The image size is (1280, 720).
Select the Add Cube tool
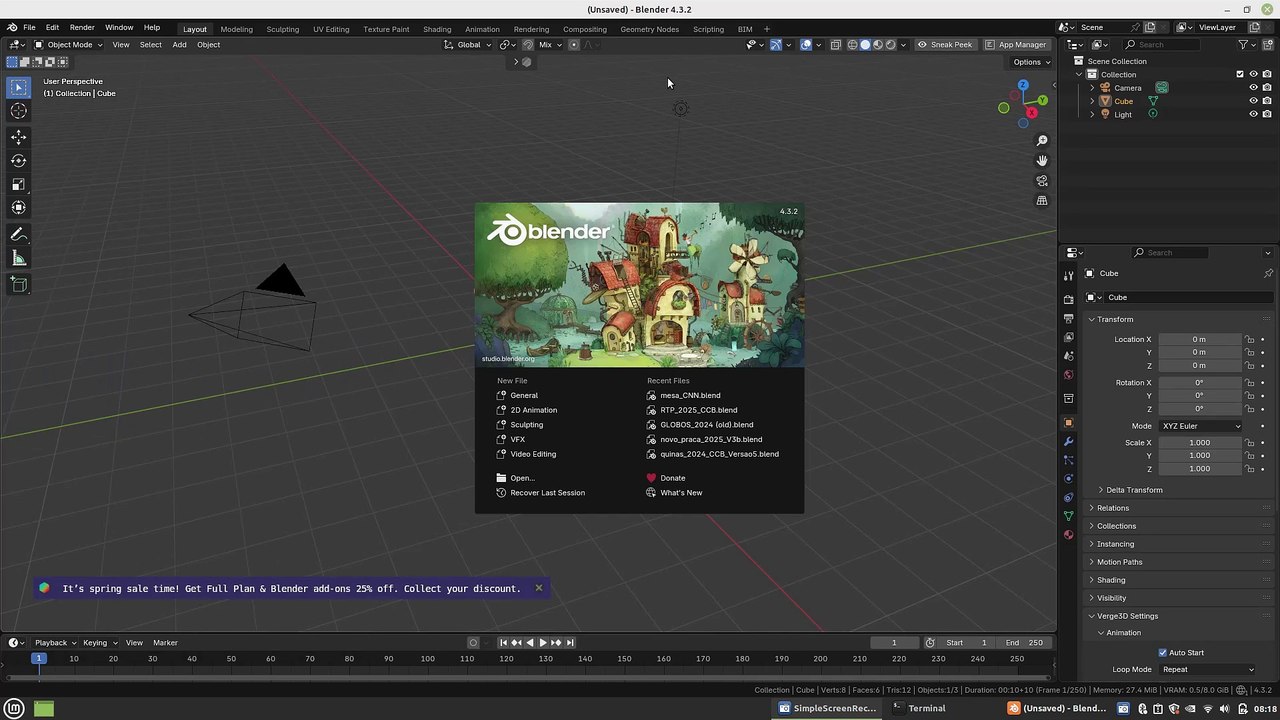pyautogui.click(x=18, y=285)
